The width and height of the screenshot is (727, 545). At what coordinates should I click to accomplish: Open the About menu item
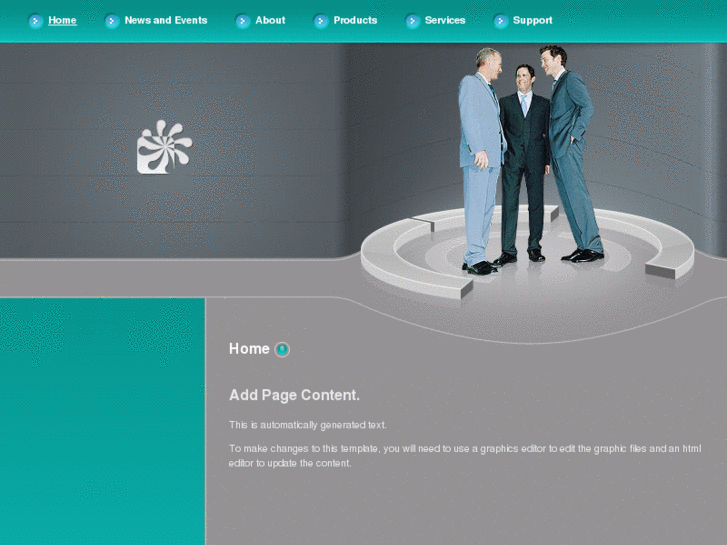tap(270, 20)
